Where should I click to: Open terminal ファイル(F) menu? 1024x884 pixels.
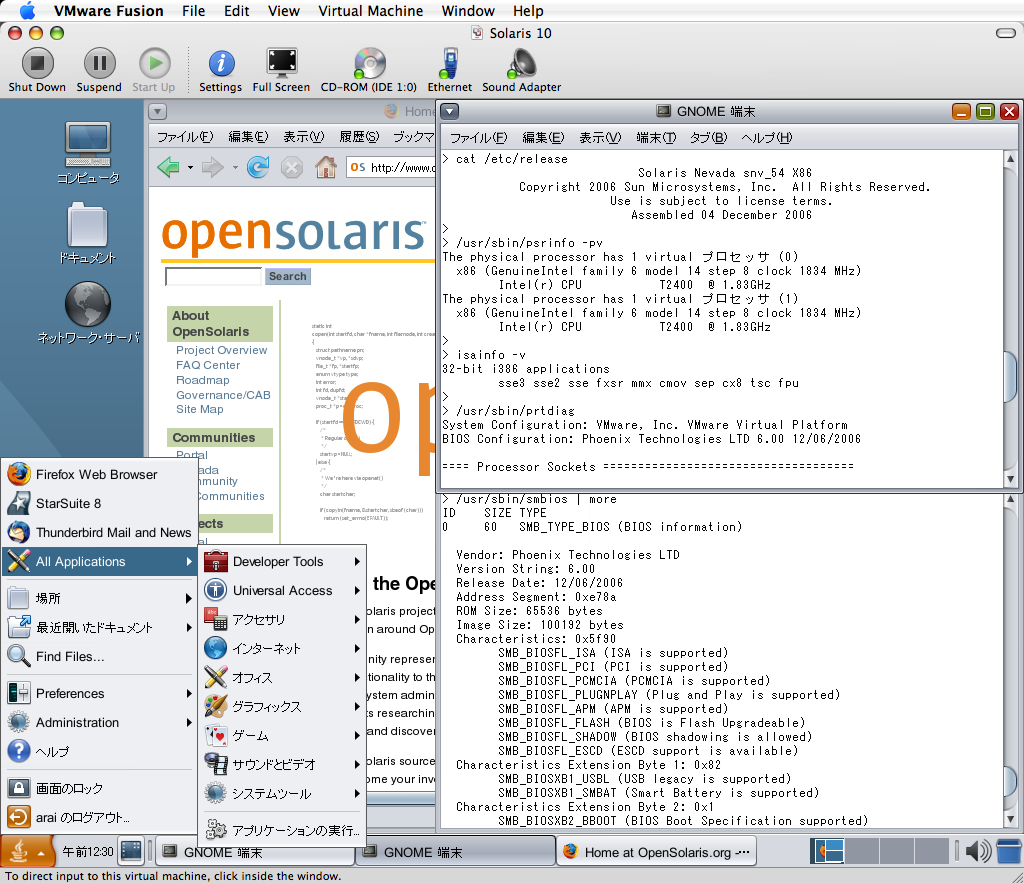478,138
